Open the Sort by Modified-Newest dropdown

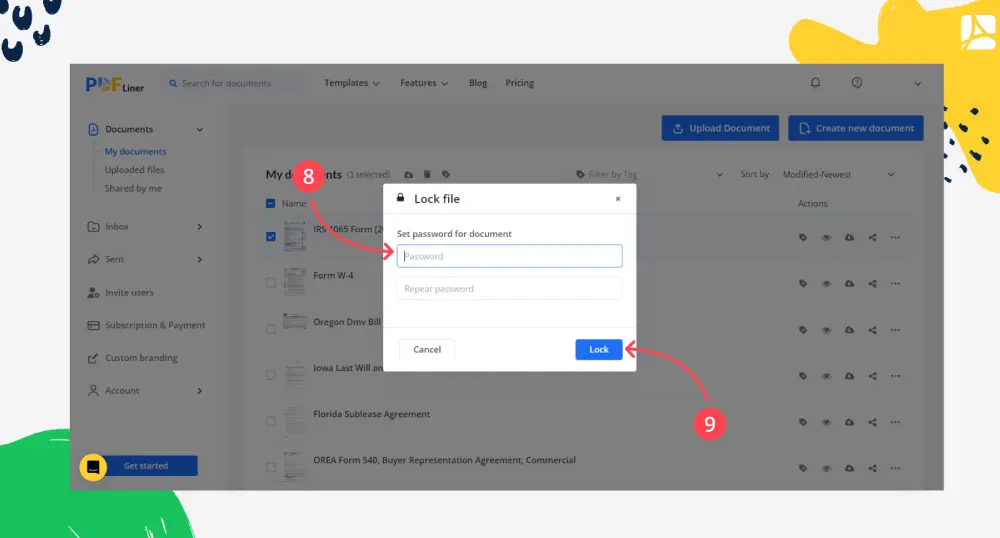pos(838,175)
